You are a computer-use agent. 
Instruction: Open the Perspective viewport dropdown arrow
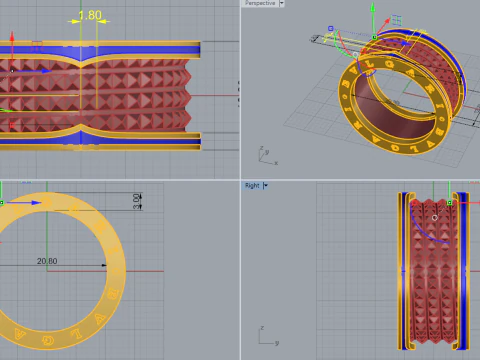click(282, 3)
